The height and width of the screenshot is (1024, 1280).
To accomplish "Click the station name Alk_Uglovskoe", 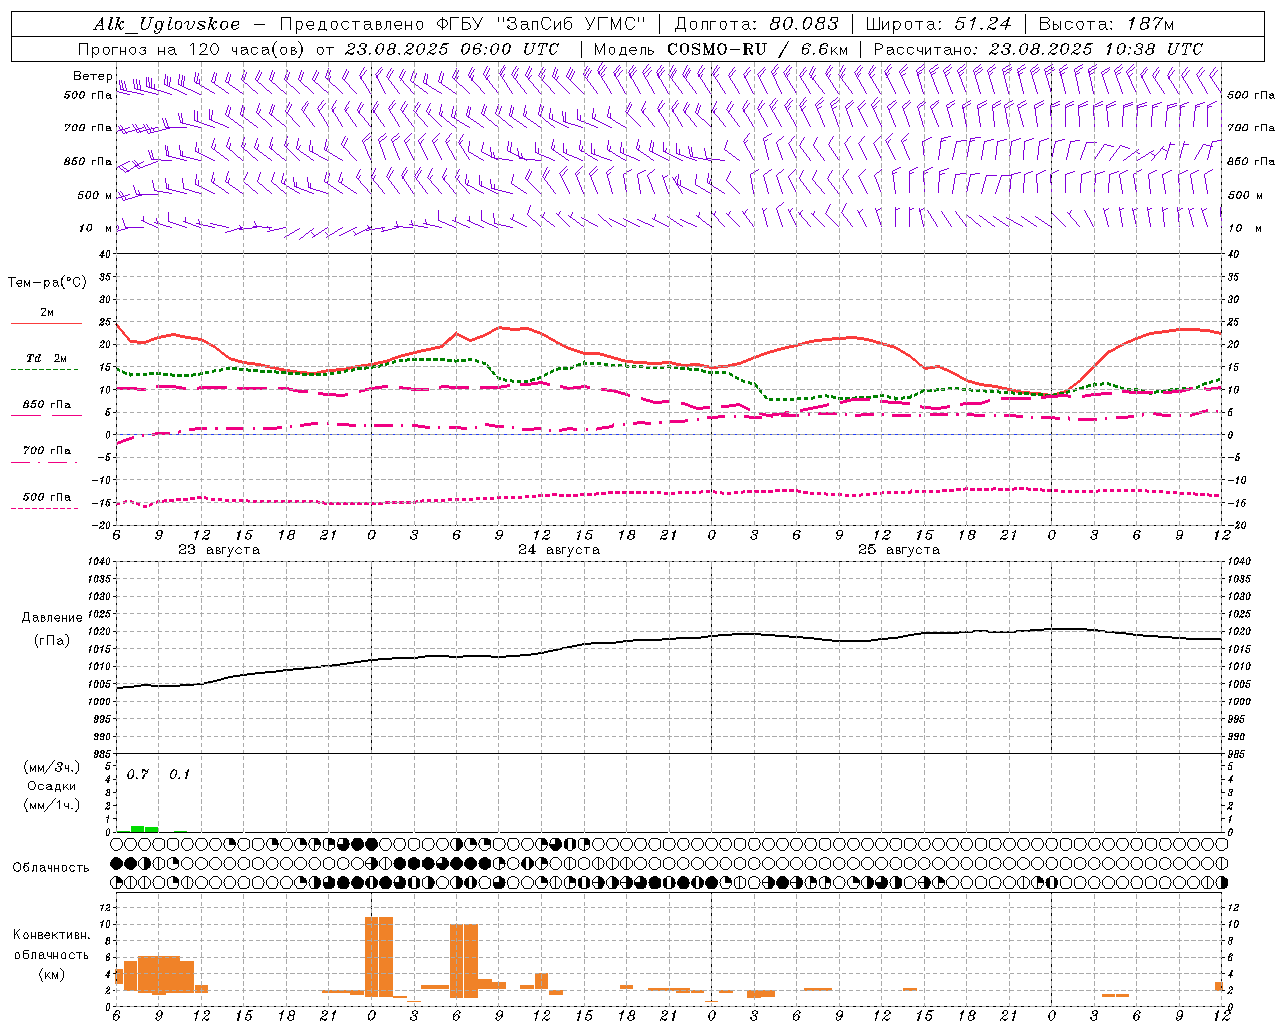I will (x=166, y=24).
